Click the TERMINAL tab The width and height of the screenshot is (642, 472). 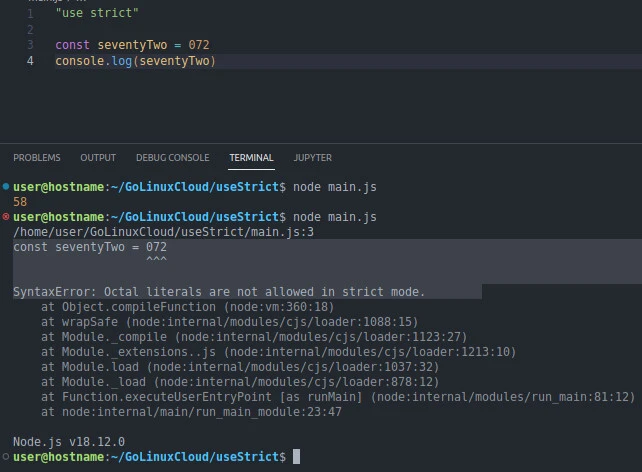coord(251,158)
